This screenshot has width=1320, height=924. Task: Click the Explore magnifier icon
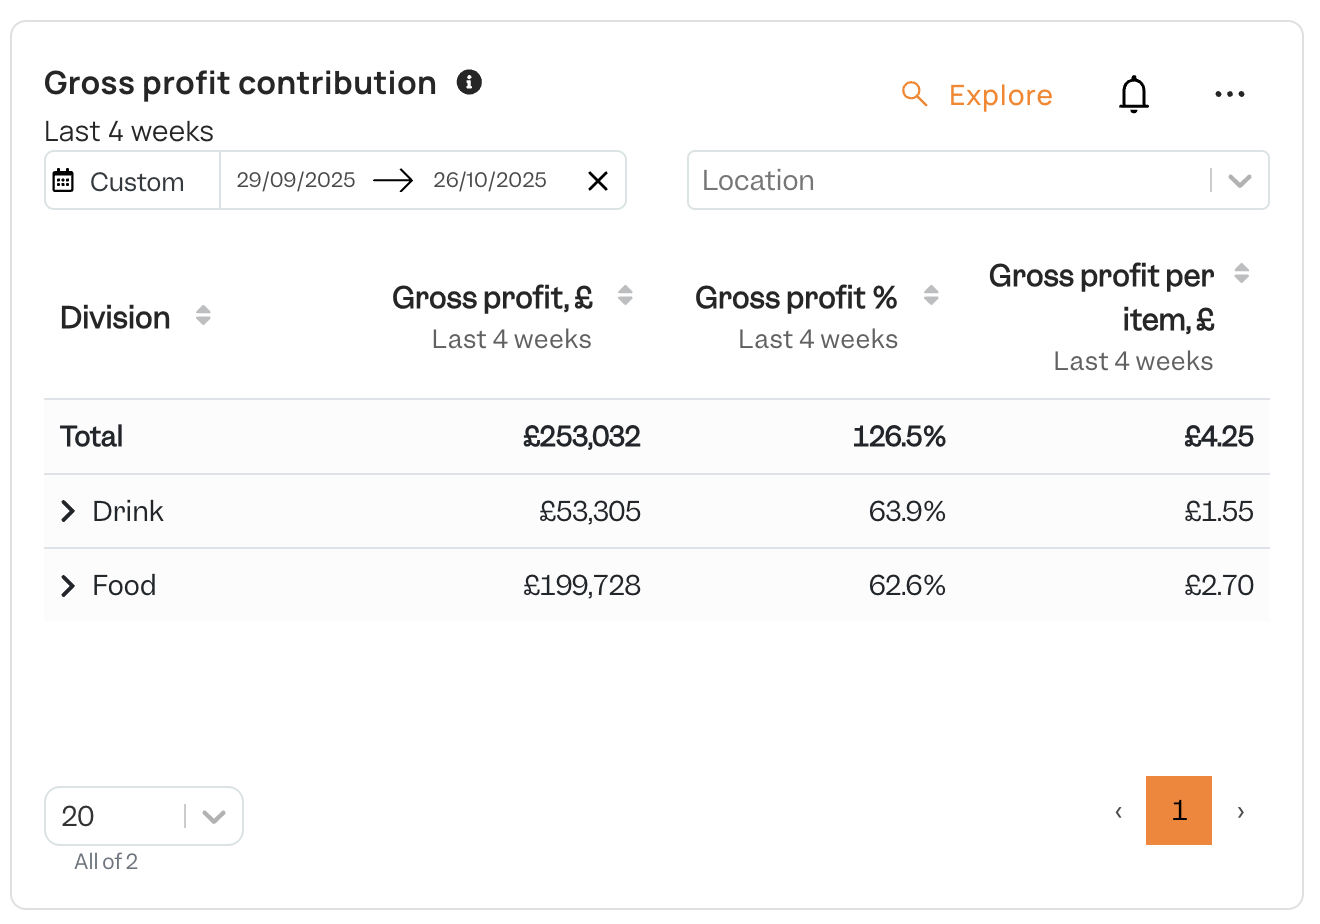914,94
